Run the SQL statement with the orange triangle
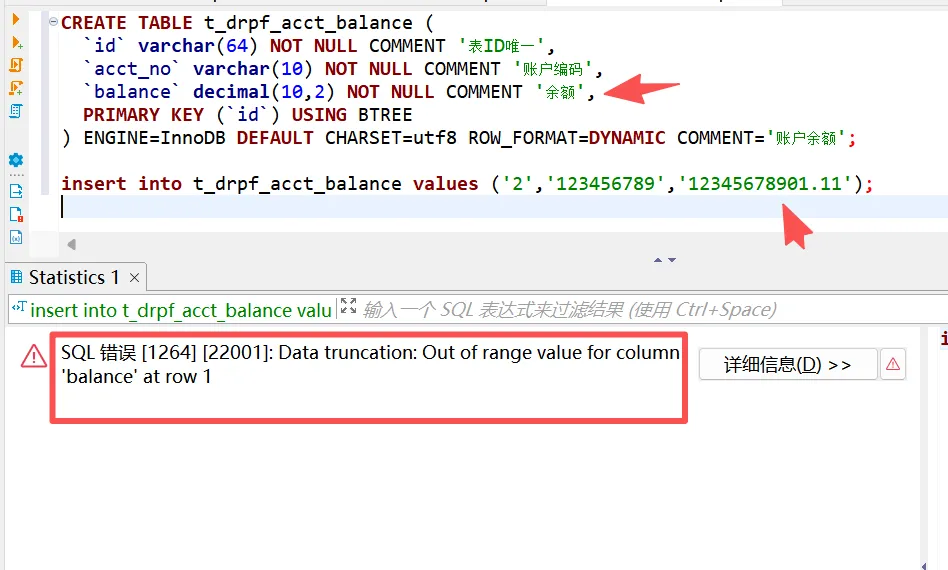This screenshot has height=570, width=948. (x=16, y=19)
